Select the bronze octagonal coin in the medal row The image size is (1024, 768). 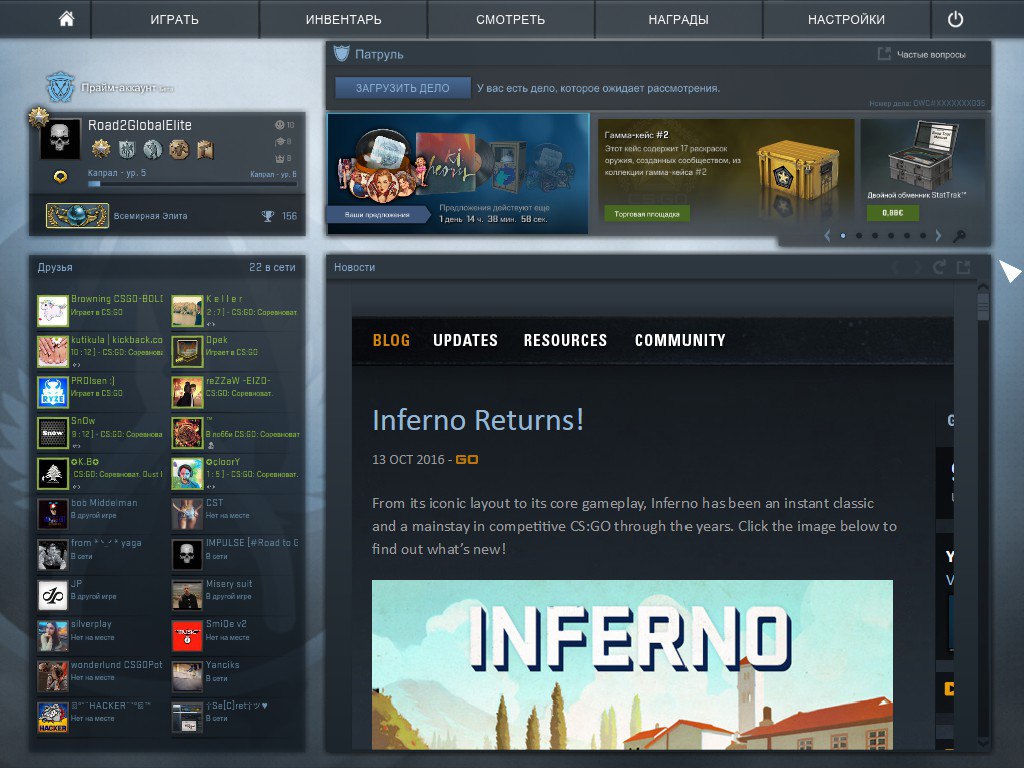179,150
